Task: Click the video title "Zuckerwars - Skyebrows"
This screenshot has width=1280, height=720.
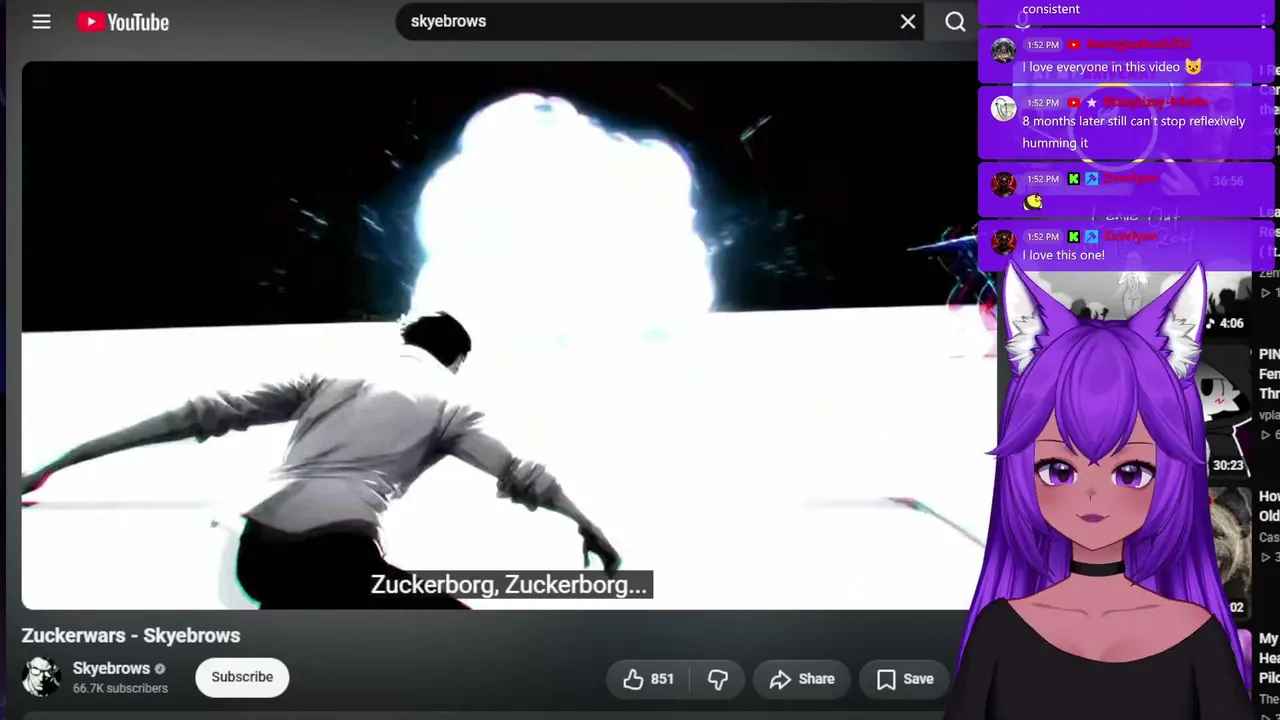Action: 131,636
